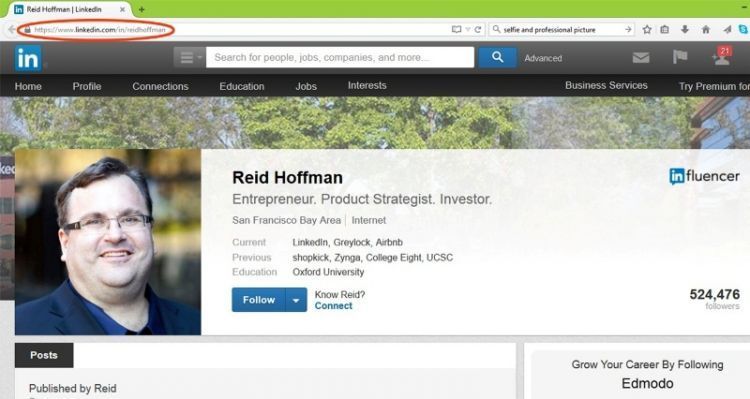Screen dimensions: 750x399
Task: Click the Advanced search link
Action: tap(543, 58)
